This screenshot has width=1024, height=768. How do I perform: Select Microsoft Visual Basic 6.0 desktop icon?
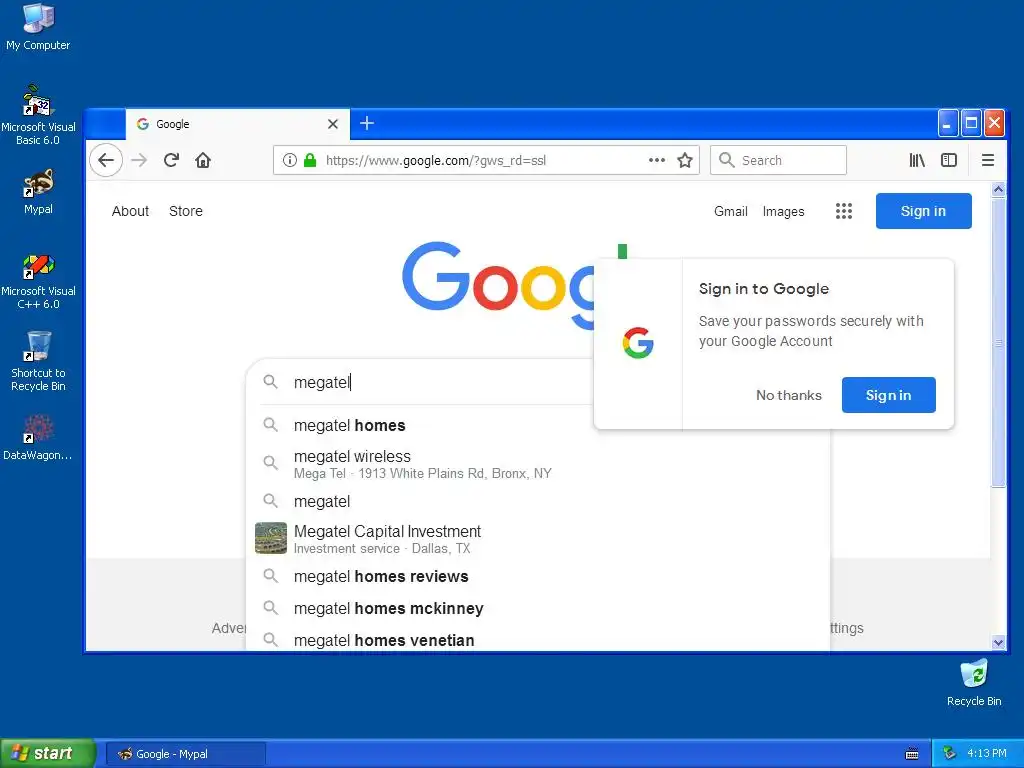(38, 115)
